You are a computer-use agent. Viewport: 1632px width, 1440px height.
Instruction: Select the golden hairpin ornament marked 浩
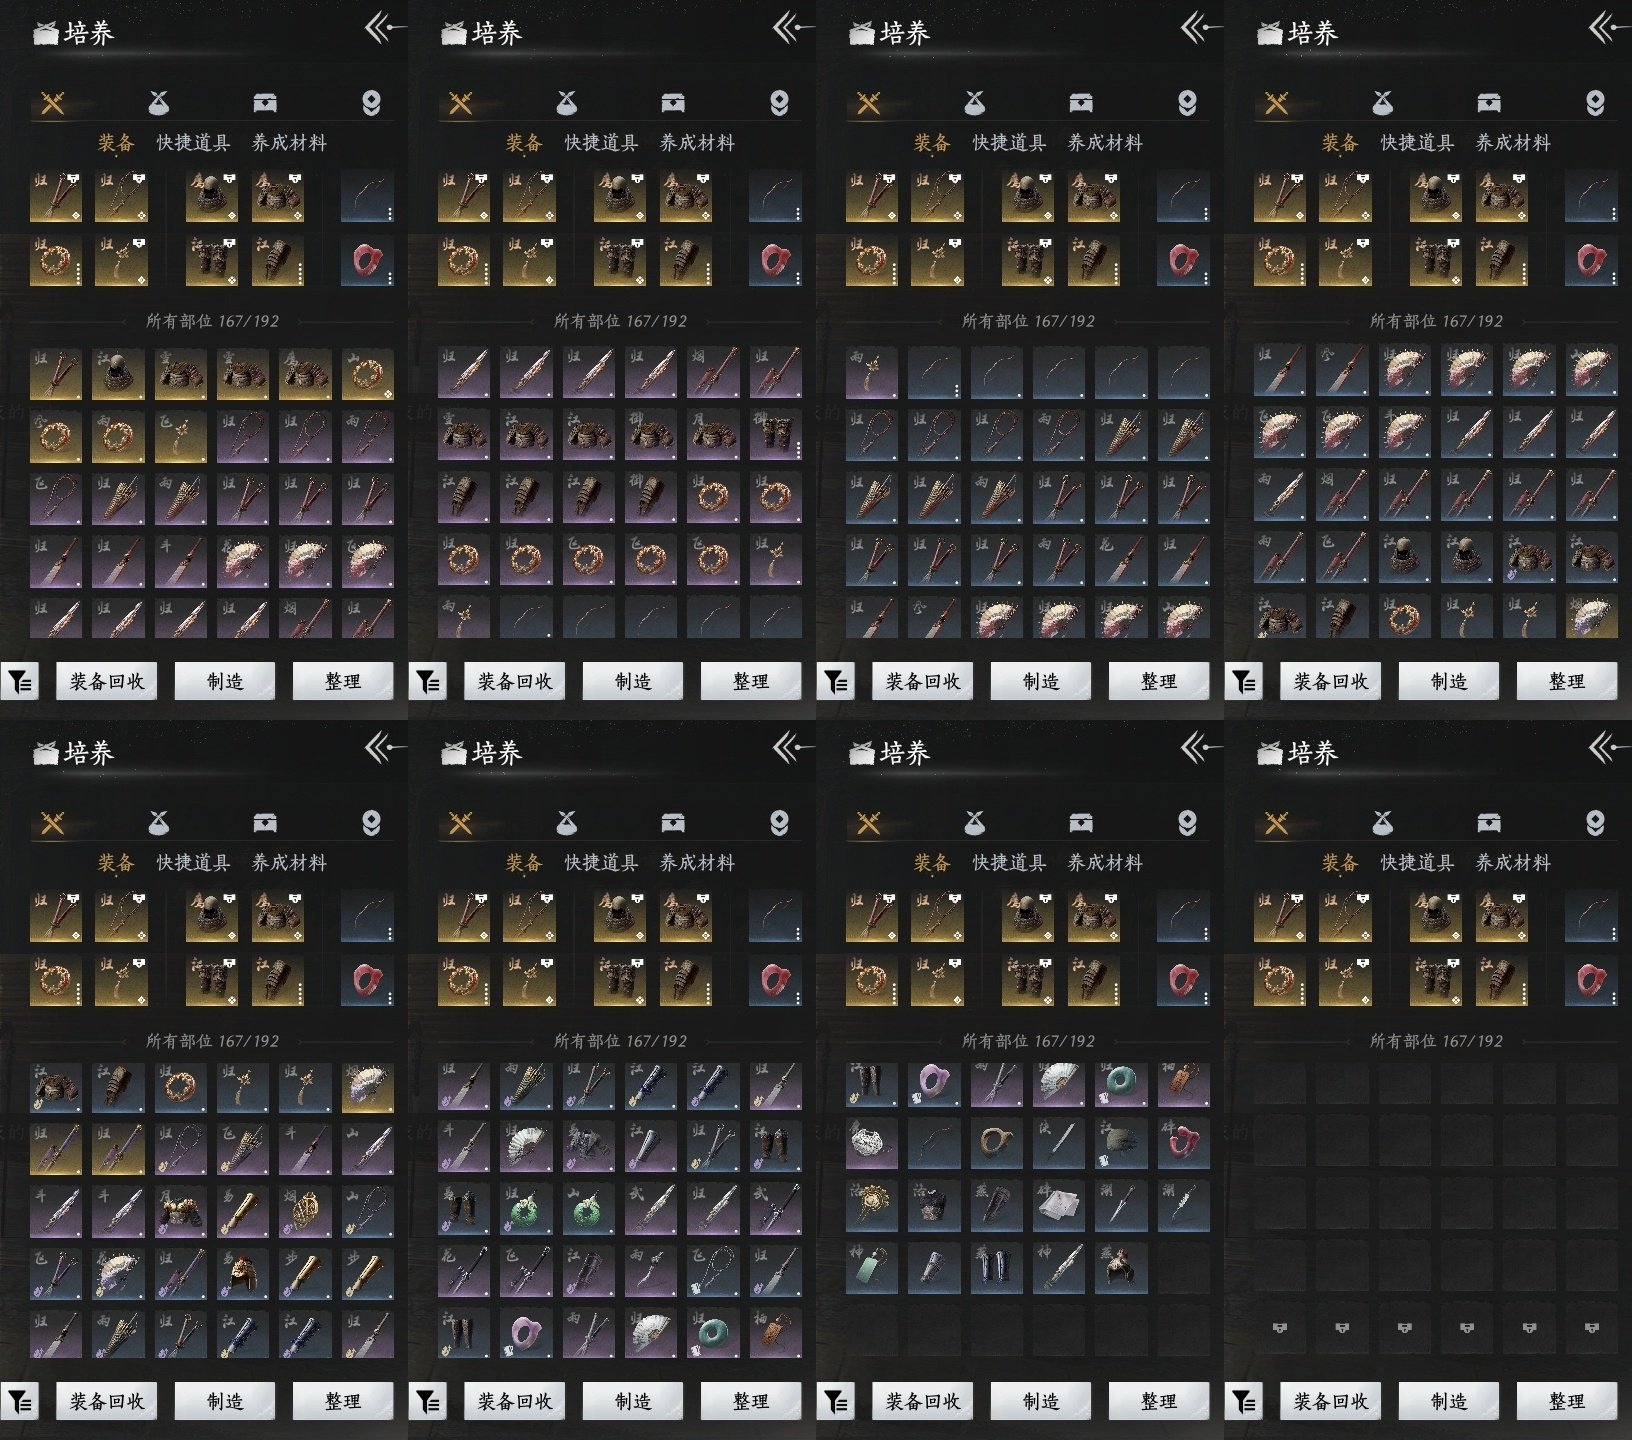[871, 1207]
